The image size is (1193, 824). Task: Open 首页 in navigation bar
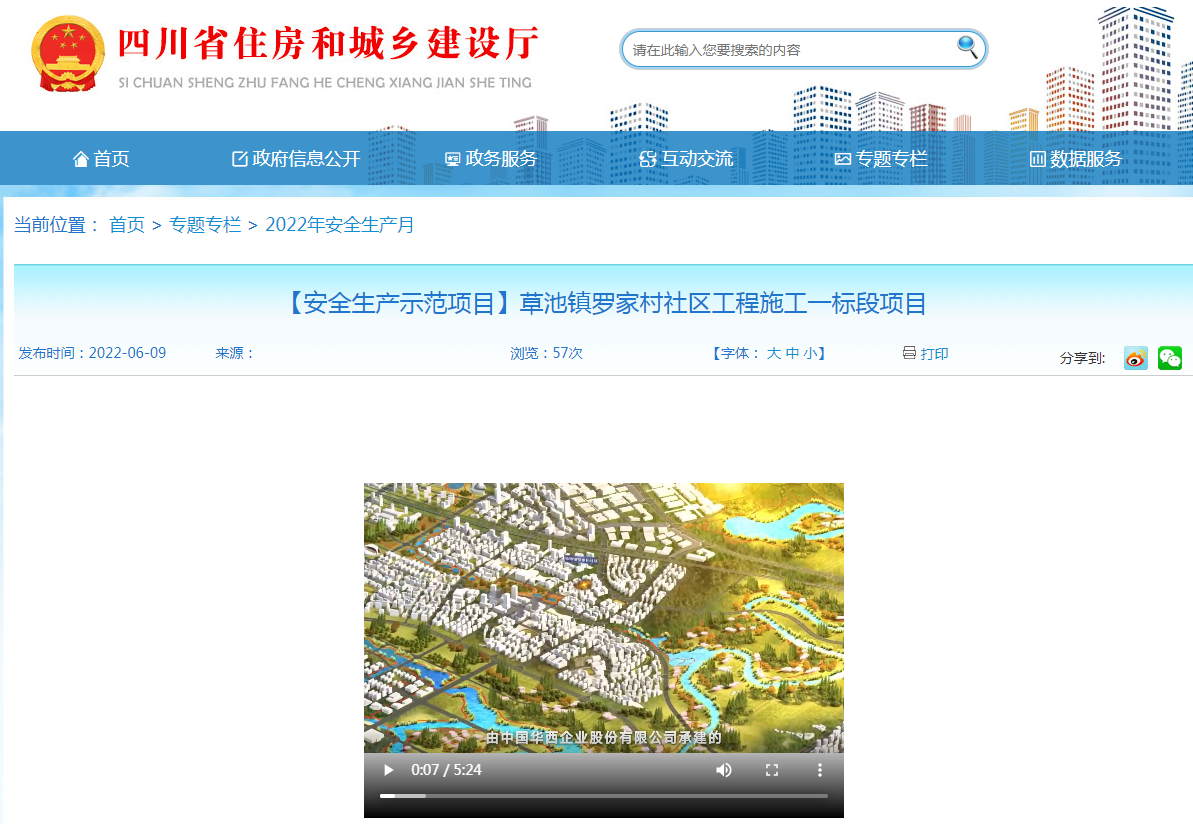pyautogui.click(x=101, y=159)
